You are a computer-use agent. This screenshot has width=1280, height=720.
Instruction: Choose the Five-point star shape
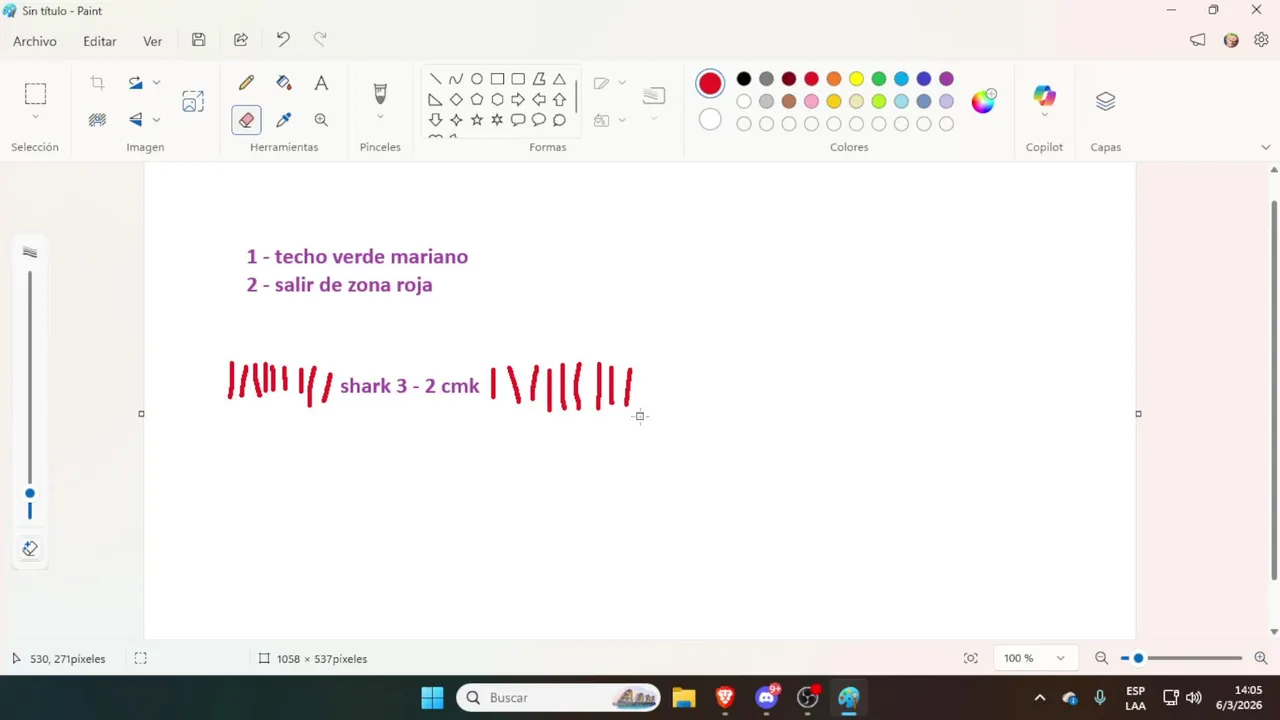point(477,120)
